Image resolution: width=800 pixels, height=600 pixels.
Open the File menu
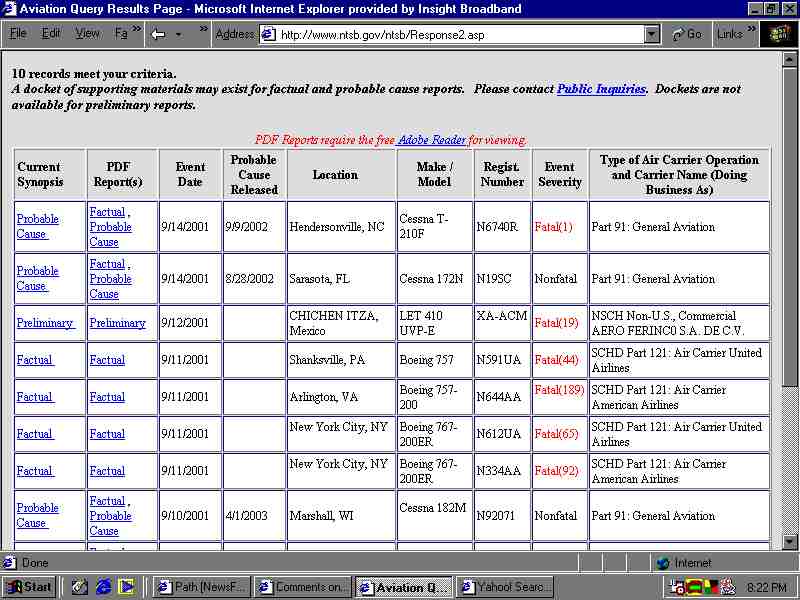coord(18,34)
